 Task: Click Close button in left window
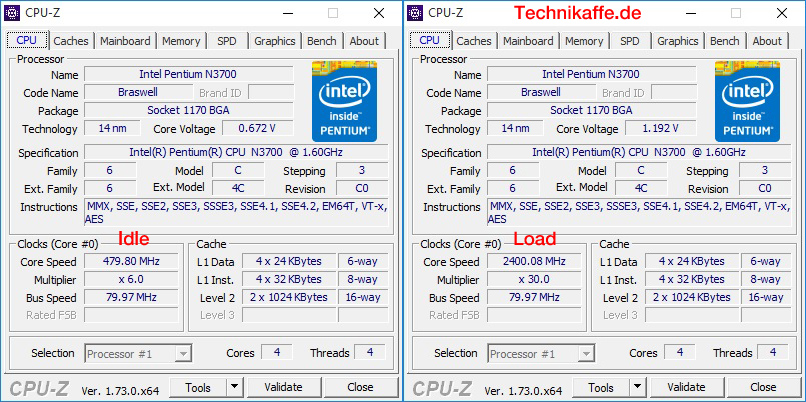click(x=360, y=387)
